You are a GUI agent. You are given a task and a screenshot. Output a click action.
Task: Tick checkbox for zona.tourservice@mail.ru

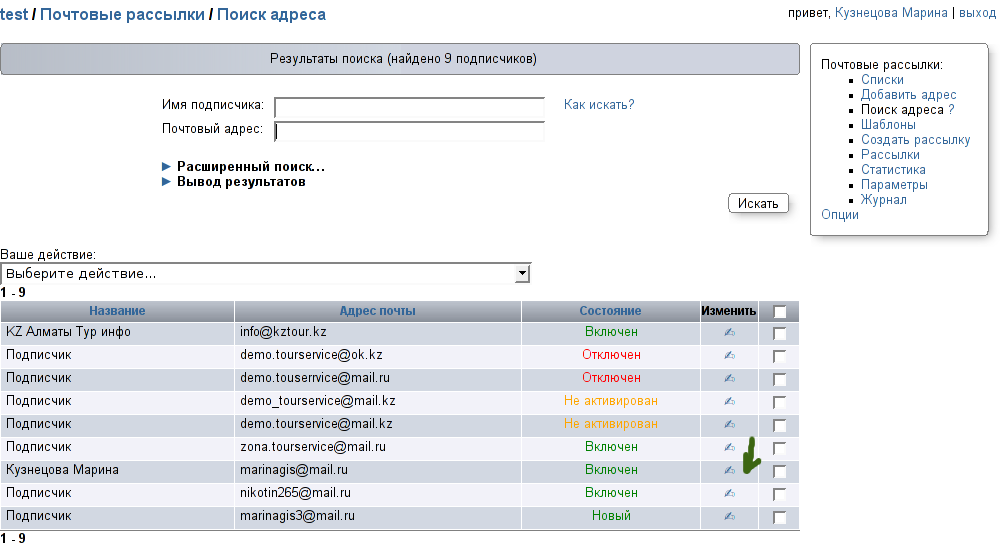[779, 448]
